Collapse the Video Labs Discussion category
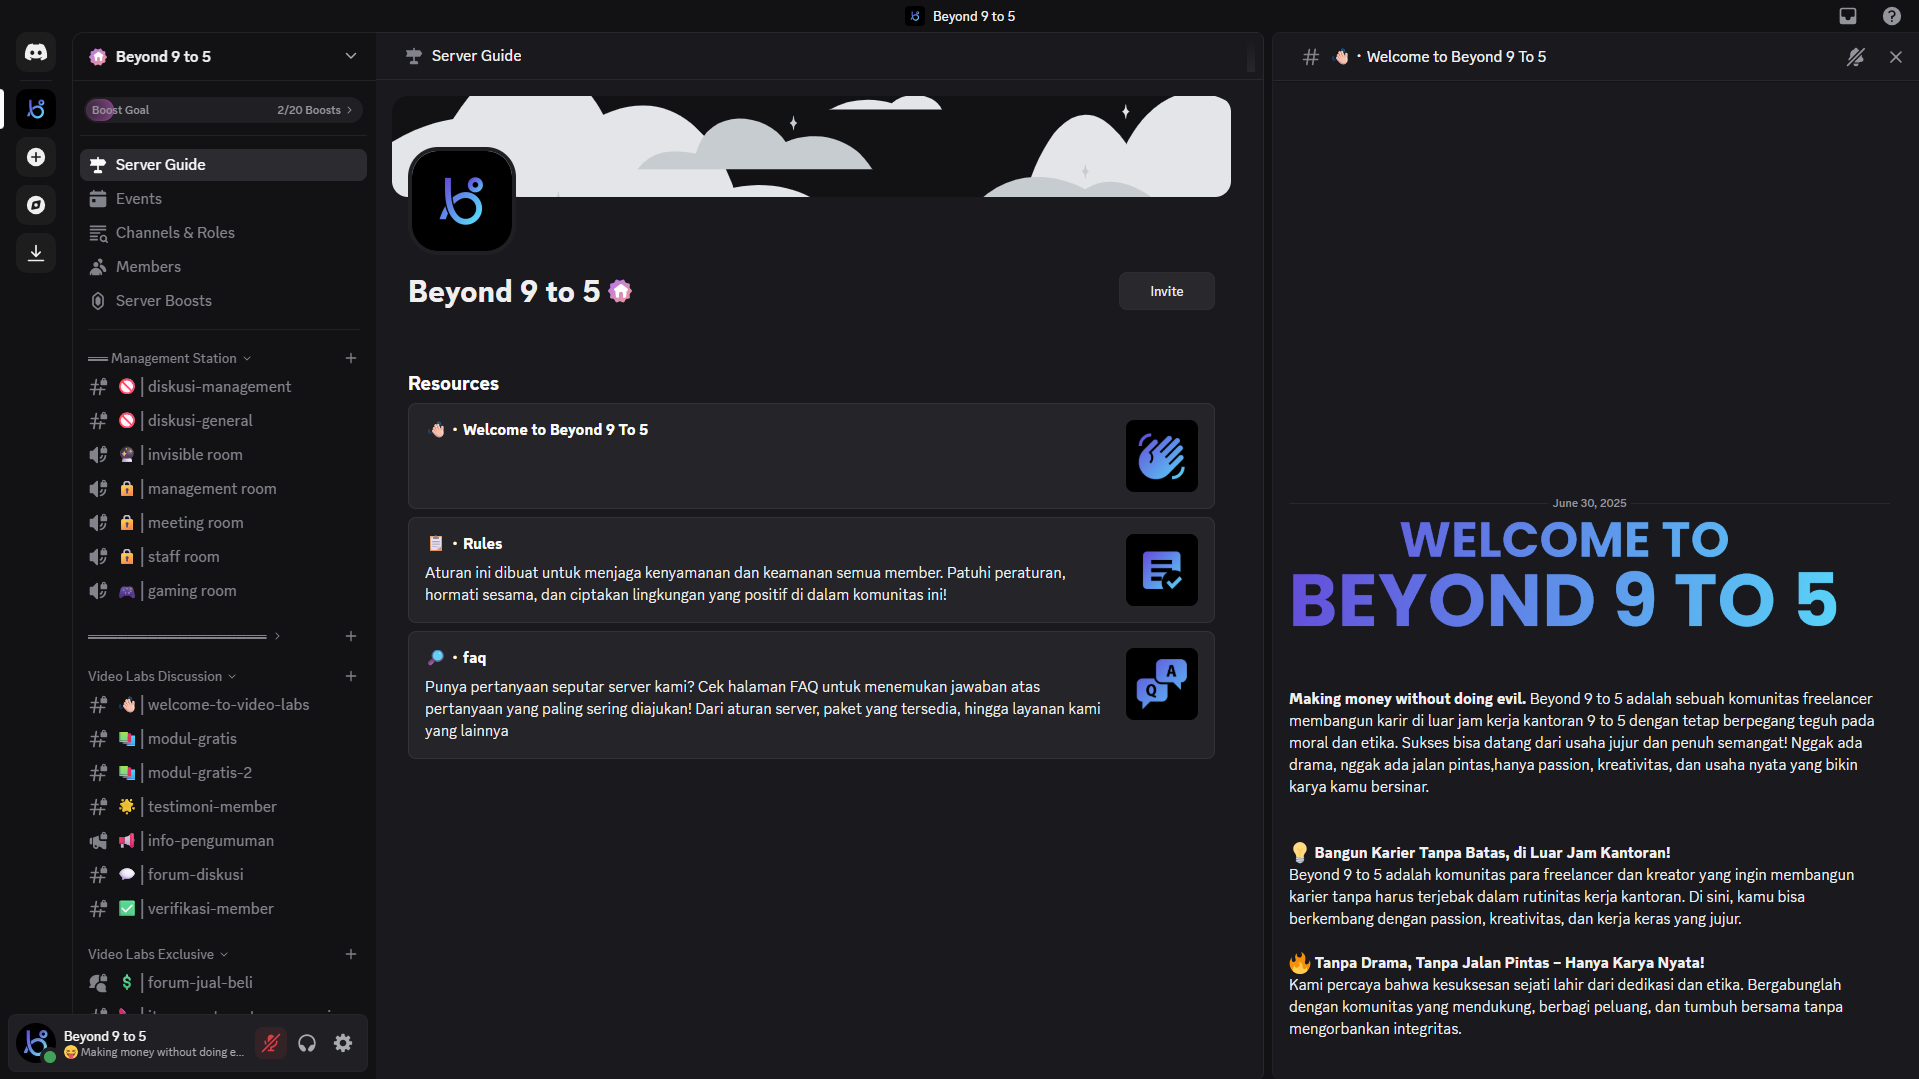Image resolution: width=1919 pixels, height=1079 pixels. 162,676
